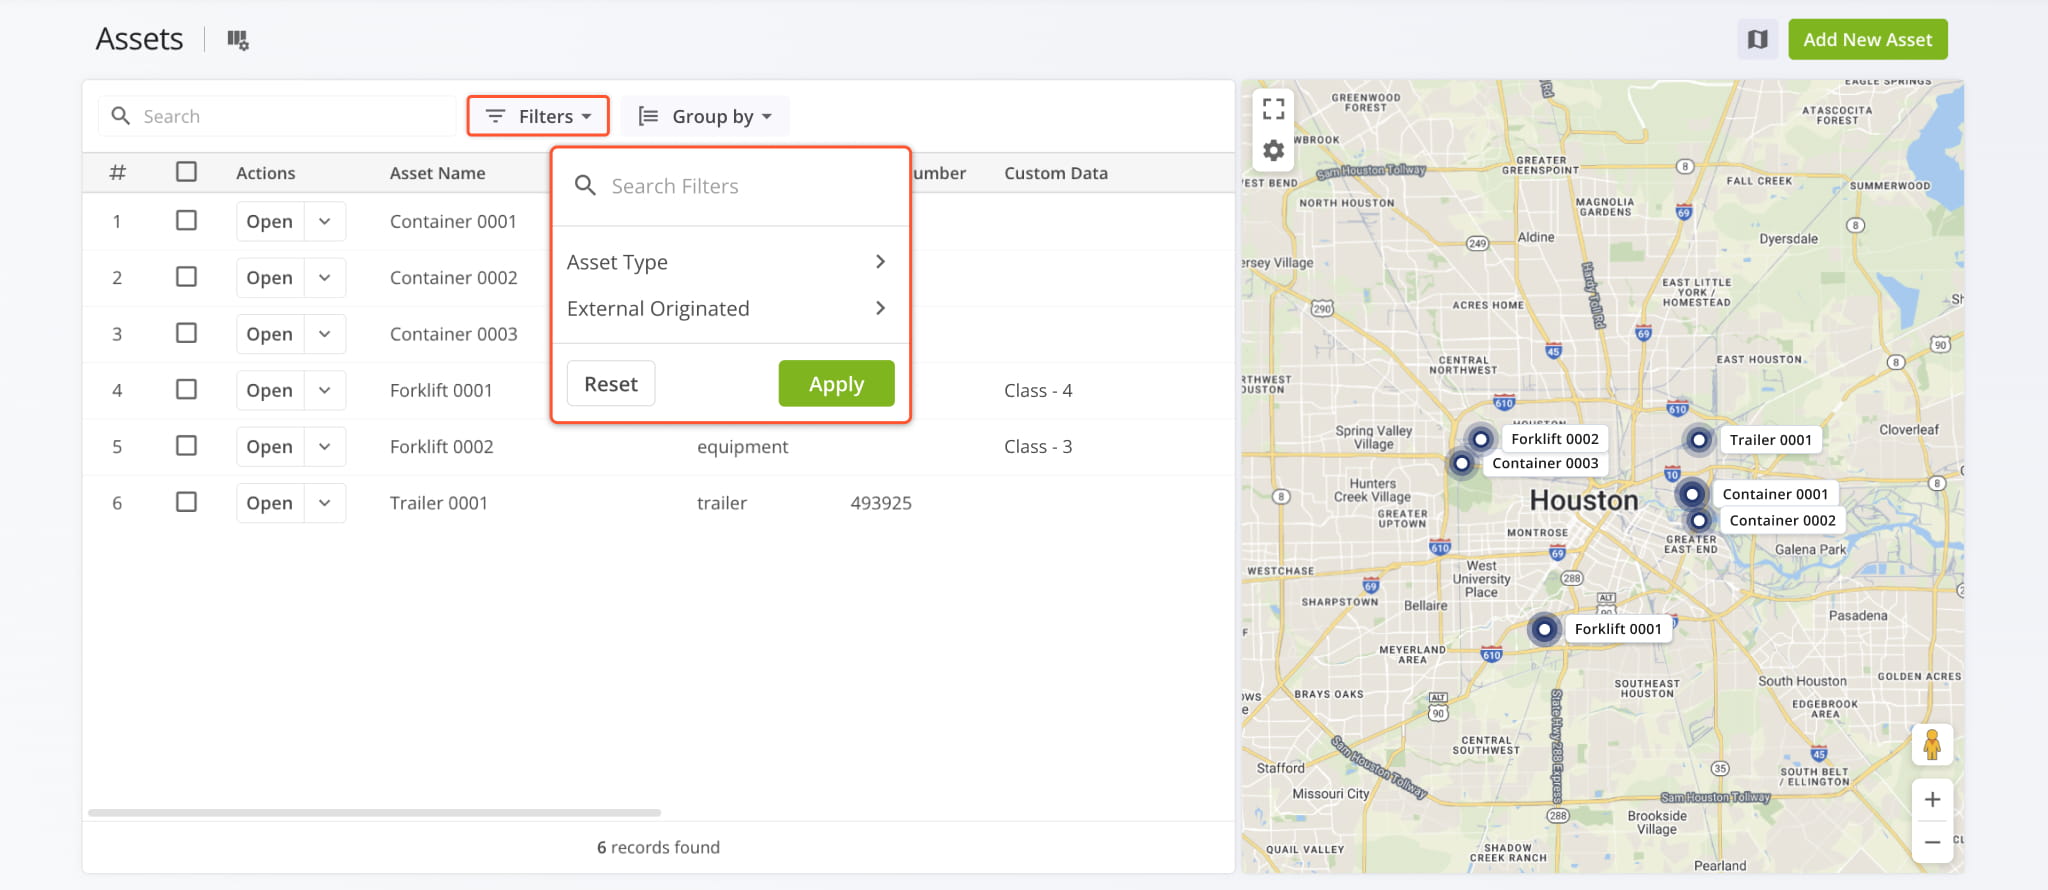The image size is (2048, 890).
Task: Open the column settings icon beside Assets
Action: (237, 40)
